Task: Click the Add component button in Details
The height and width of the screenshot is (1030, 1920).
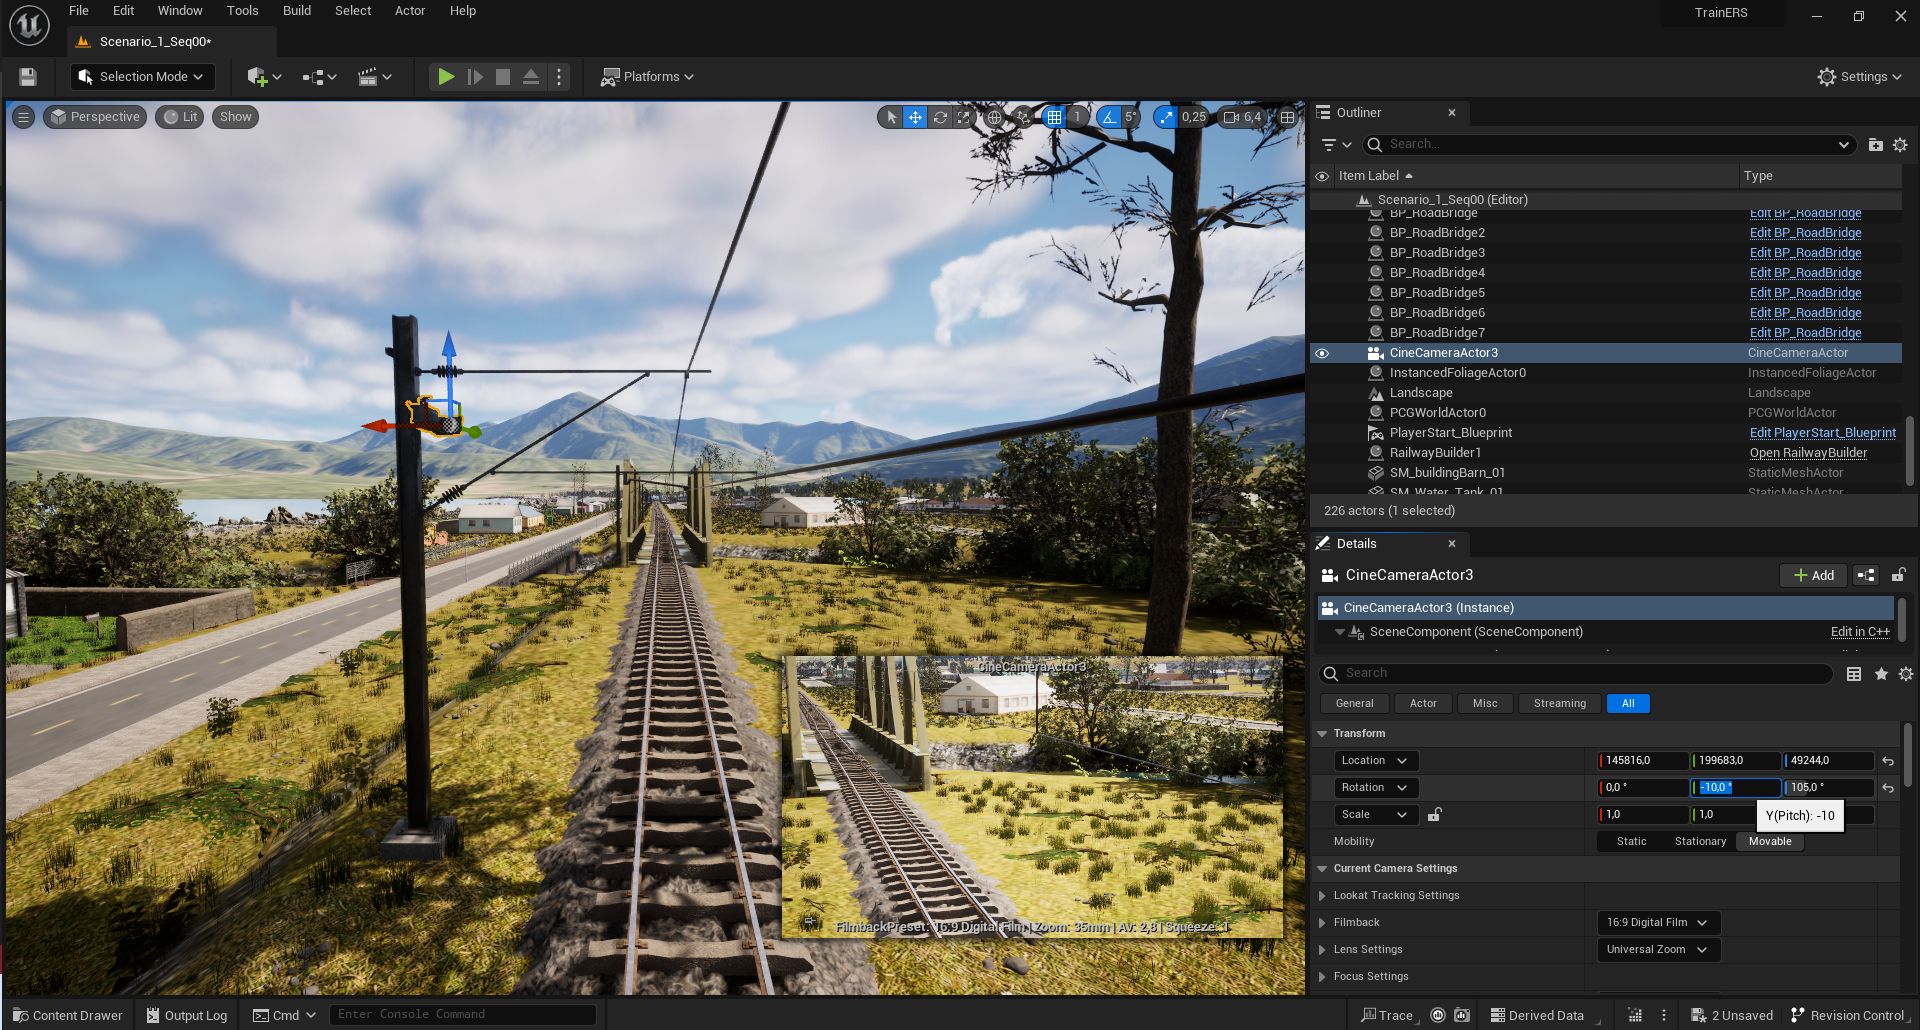Action: (x=1813, y=575)
